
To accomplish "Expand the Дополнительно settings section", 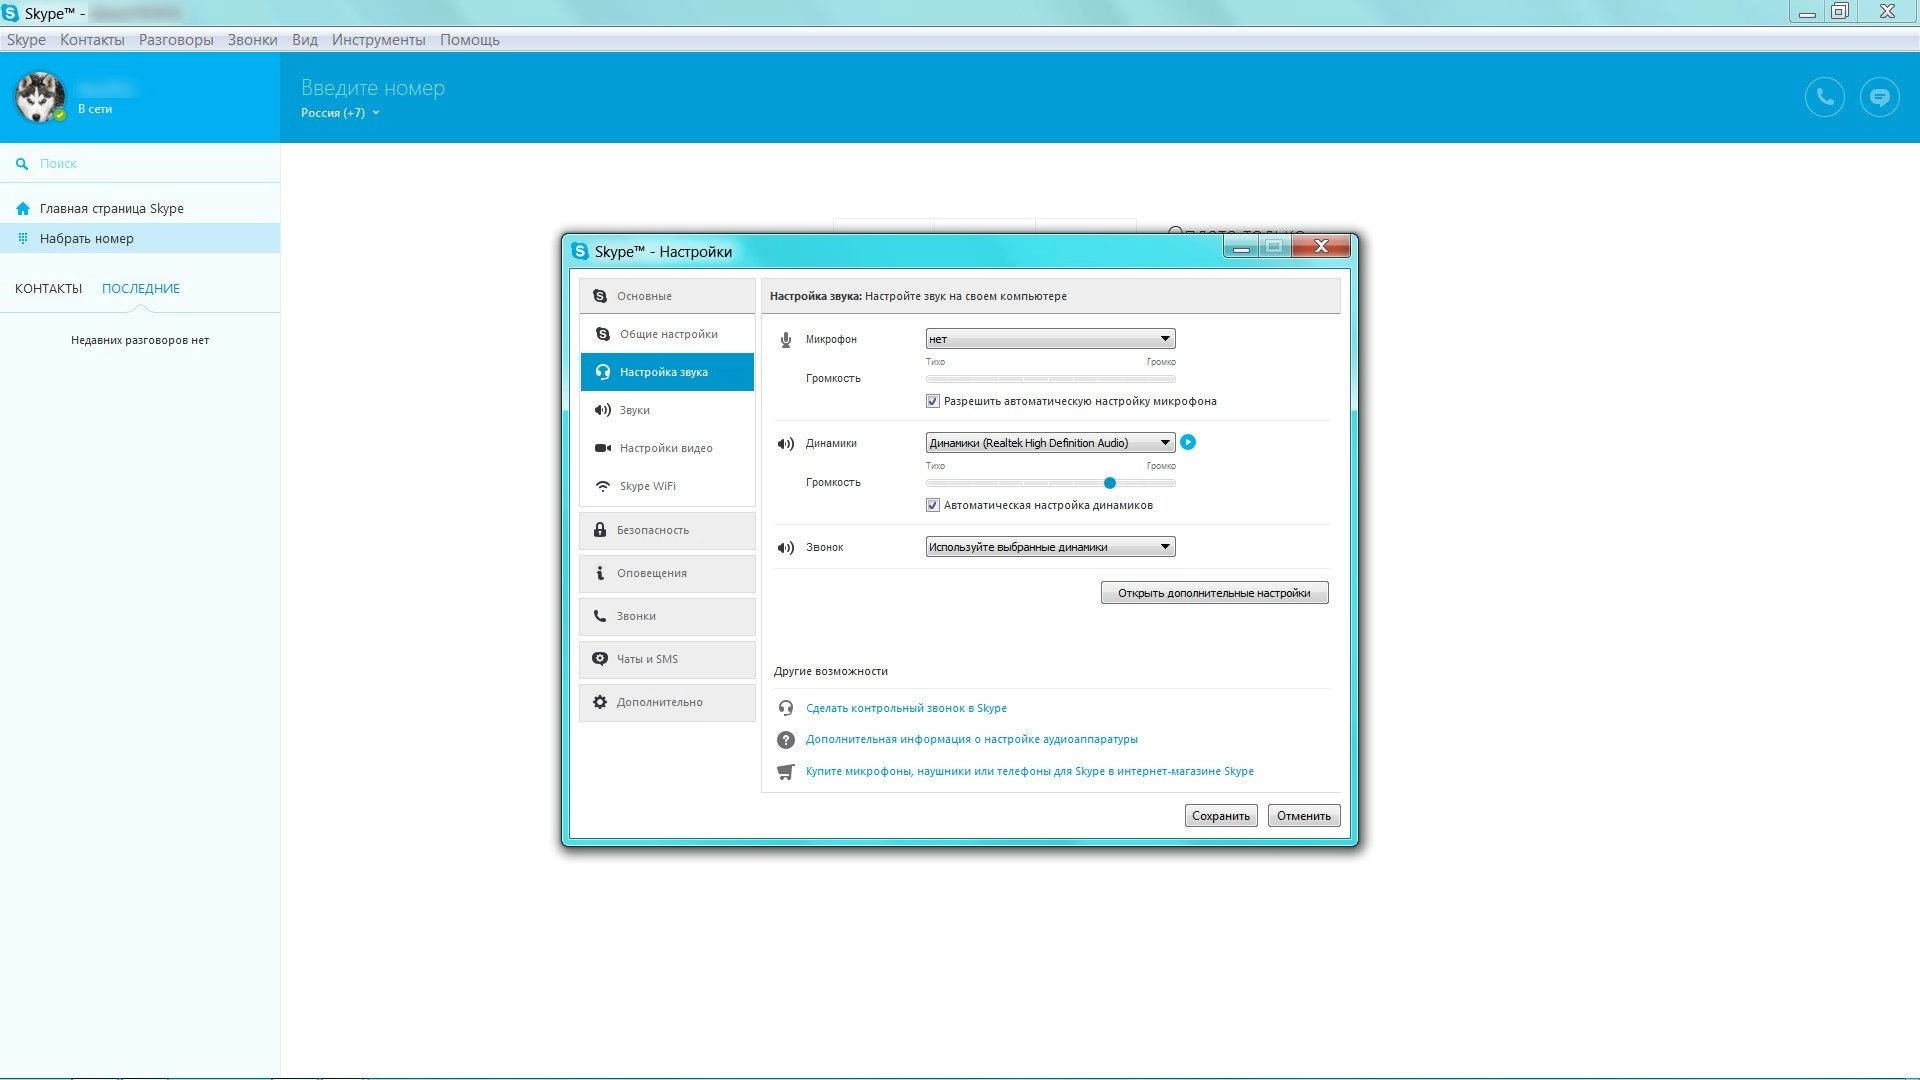I will [x=667, y=702].
